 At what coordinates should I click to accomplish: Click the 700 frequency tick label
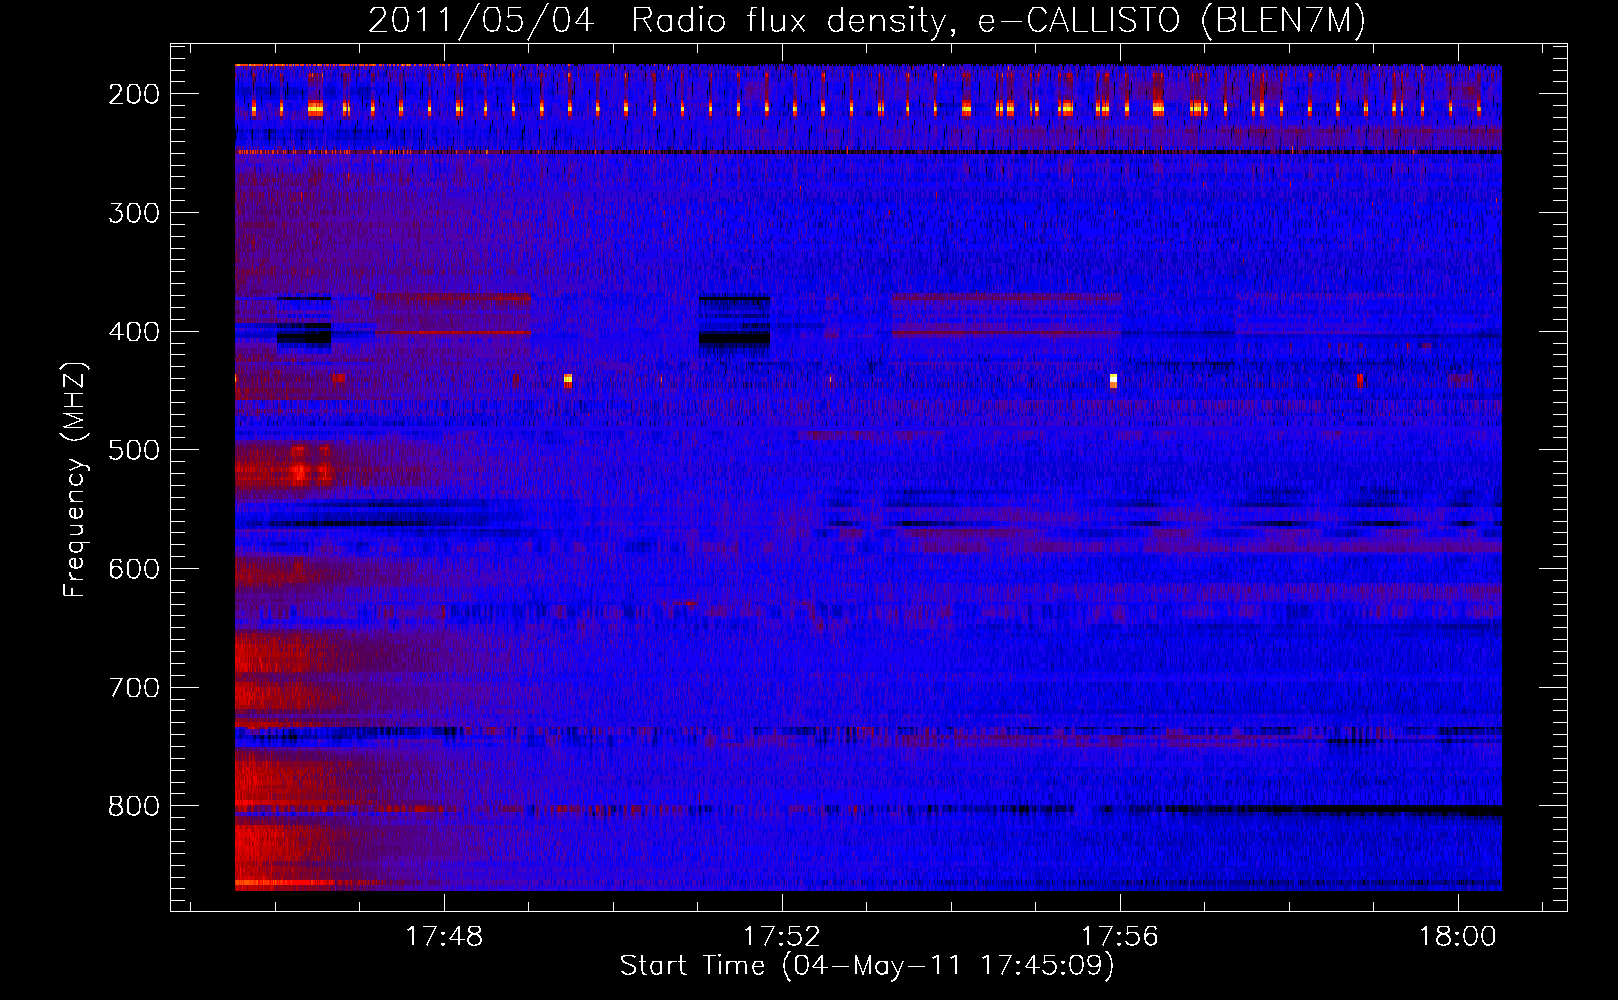tap(134, 688)
